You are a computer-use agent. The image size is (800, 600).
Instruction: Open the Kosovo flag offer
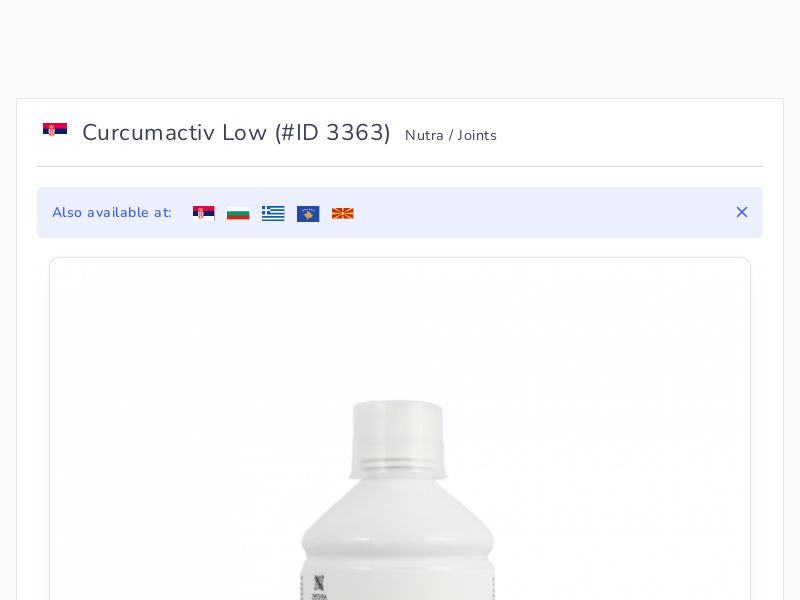point(308,214)
